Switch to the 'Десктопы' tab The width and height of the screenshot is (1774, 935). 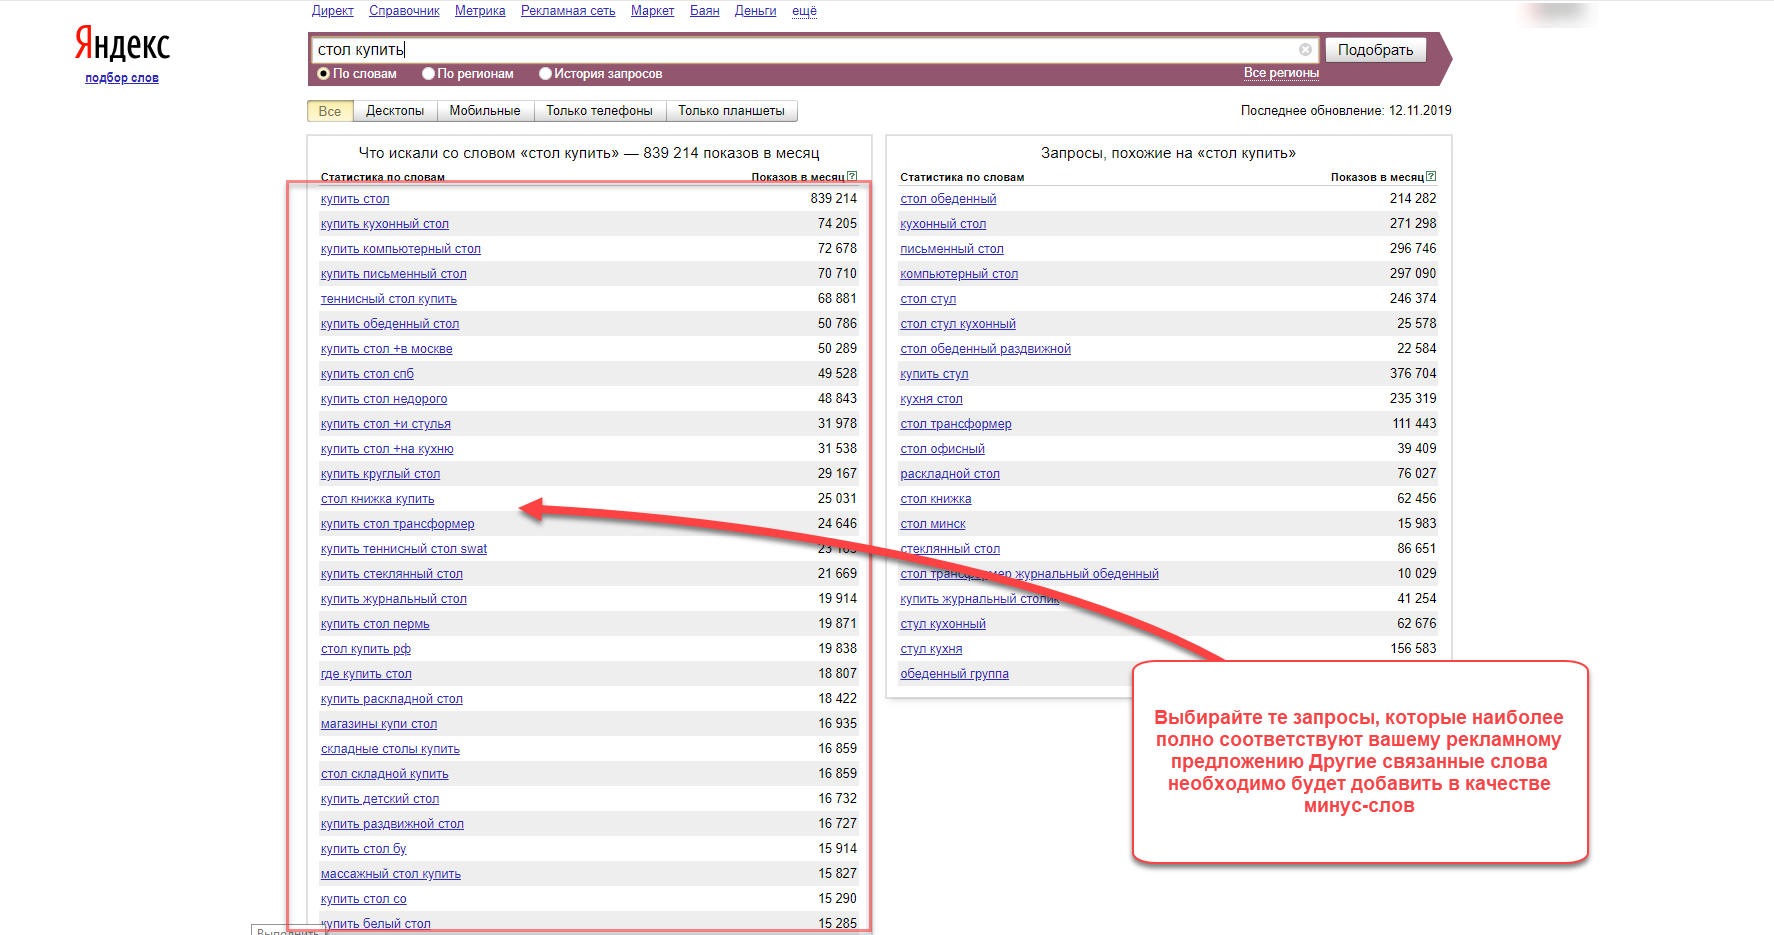[395, 111]
